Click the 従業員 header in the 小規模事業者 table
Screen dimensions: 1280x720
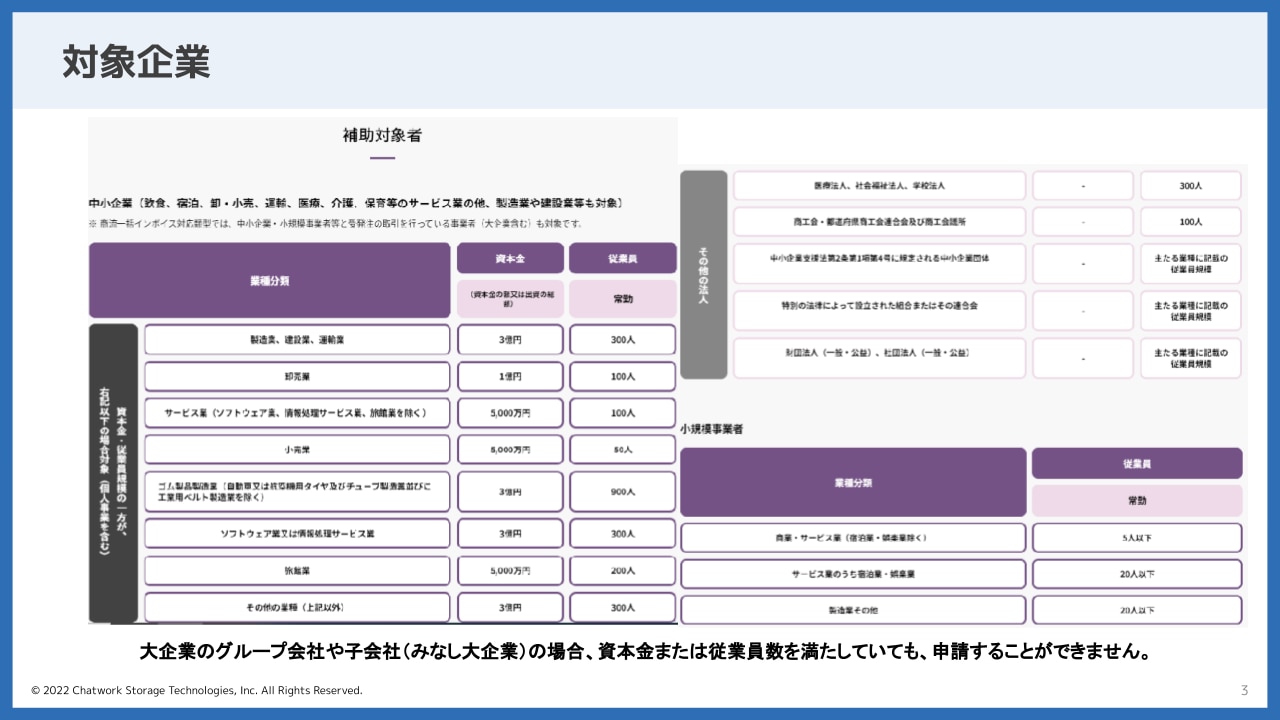(1137, 464)
